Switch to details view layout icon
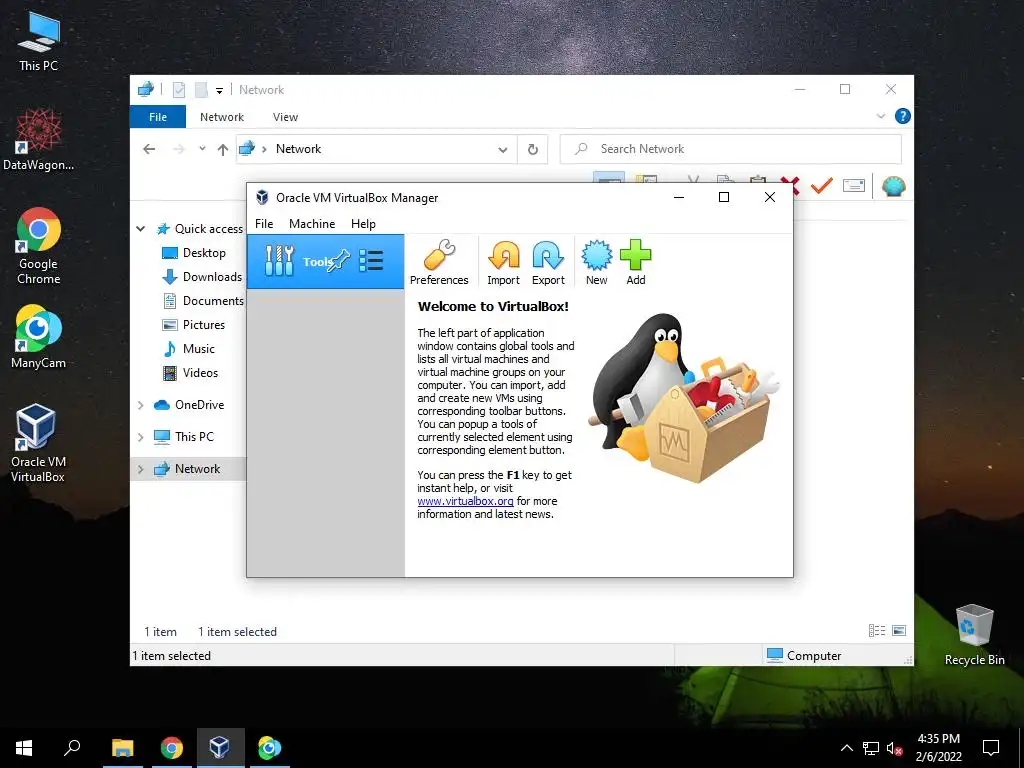Screen dimensions: 1024x768 pyautogui.click(x=877, y=630)
